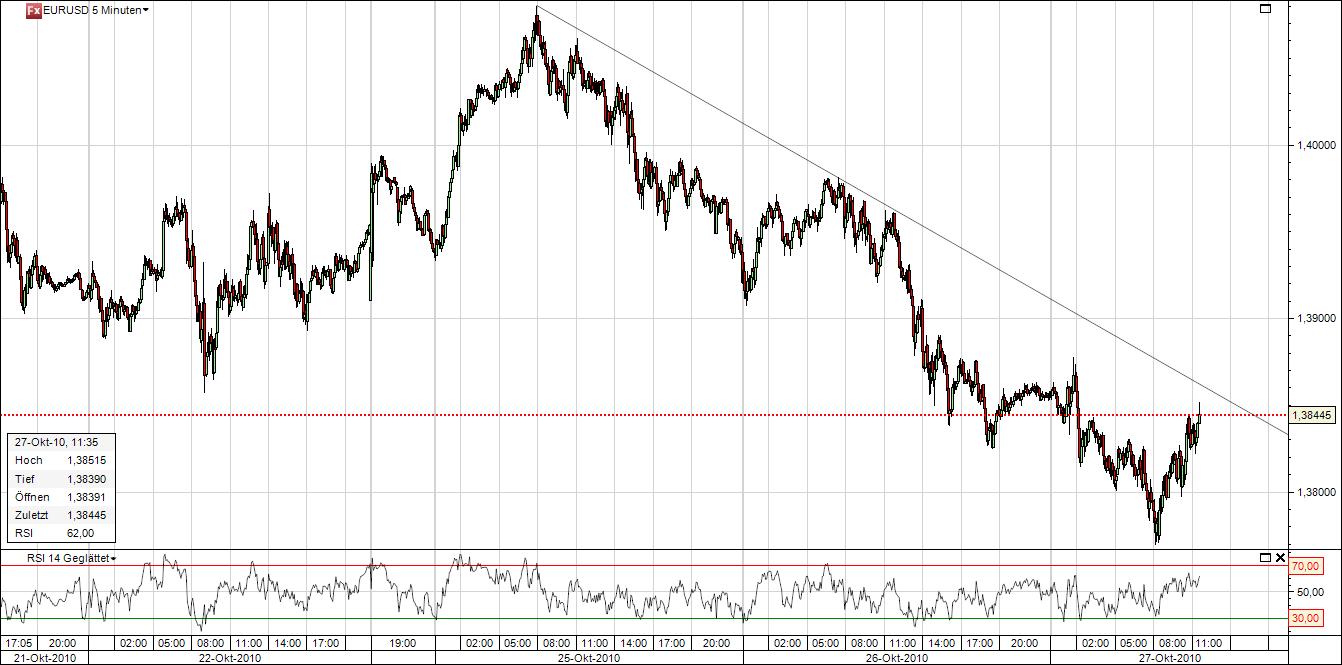Click the quote info box showing Hoch 1,38515
Screen dimensions: 1342x665
(x=62, y=461)
